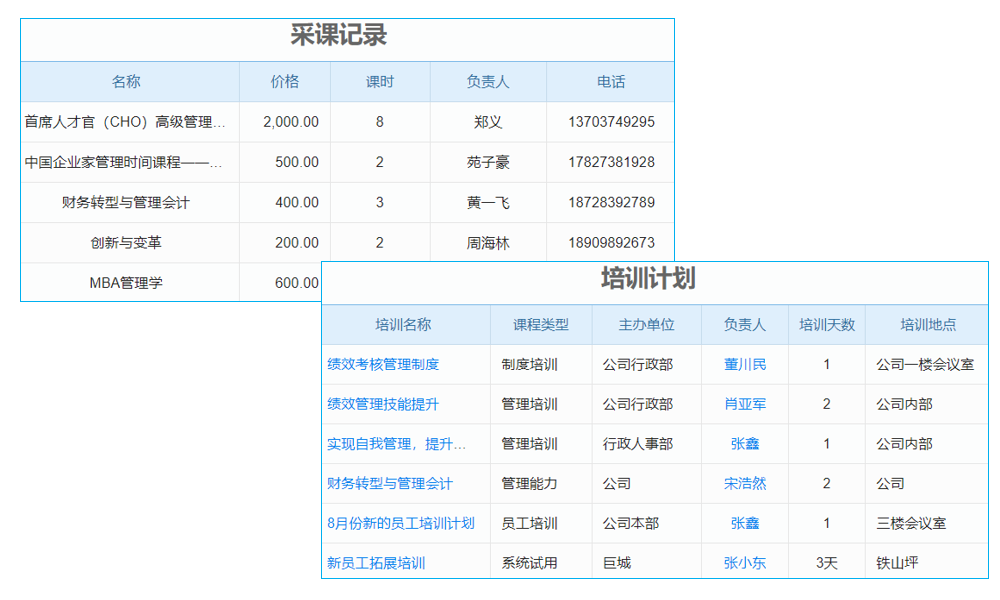Screen dimensions: 1000x600
Task: Select the MBA管理学 course row
Action: [x=126, y=282]
